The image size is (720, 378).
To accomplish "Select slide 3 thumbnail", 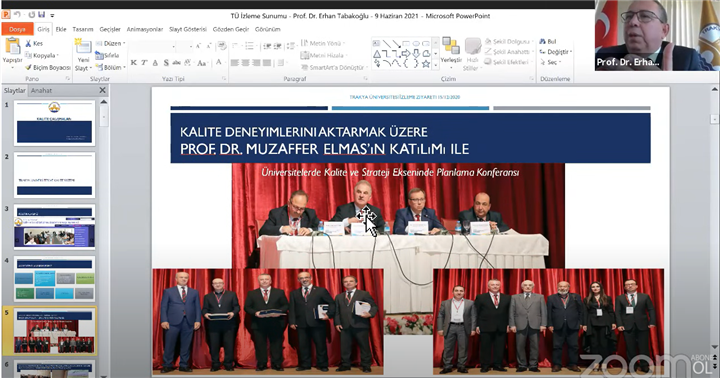I will click(54, 227).
